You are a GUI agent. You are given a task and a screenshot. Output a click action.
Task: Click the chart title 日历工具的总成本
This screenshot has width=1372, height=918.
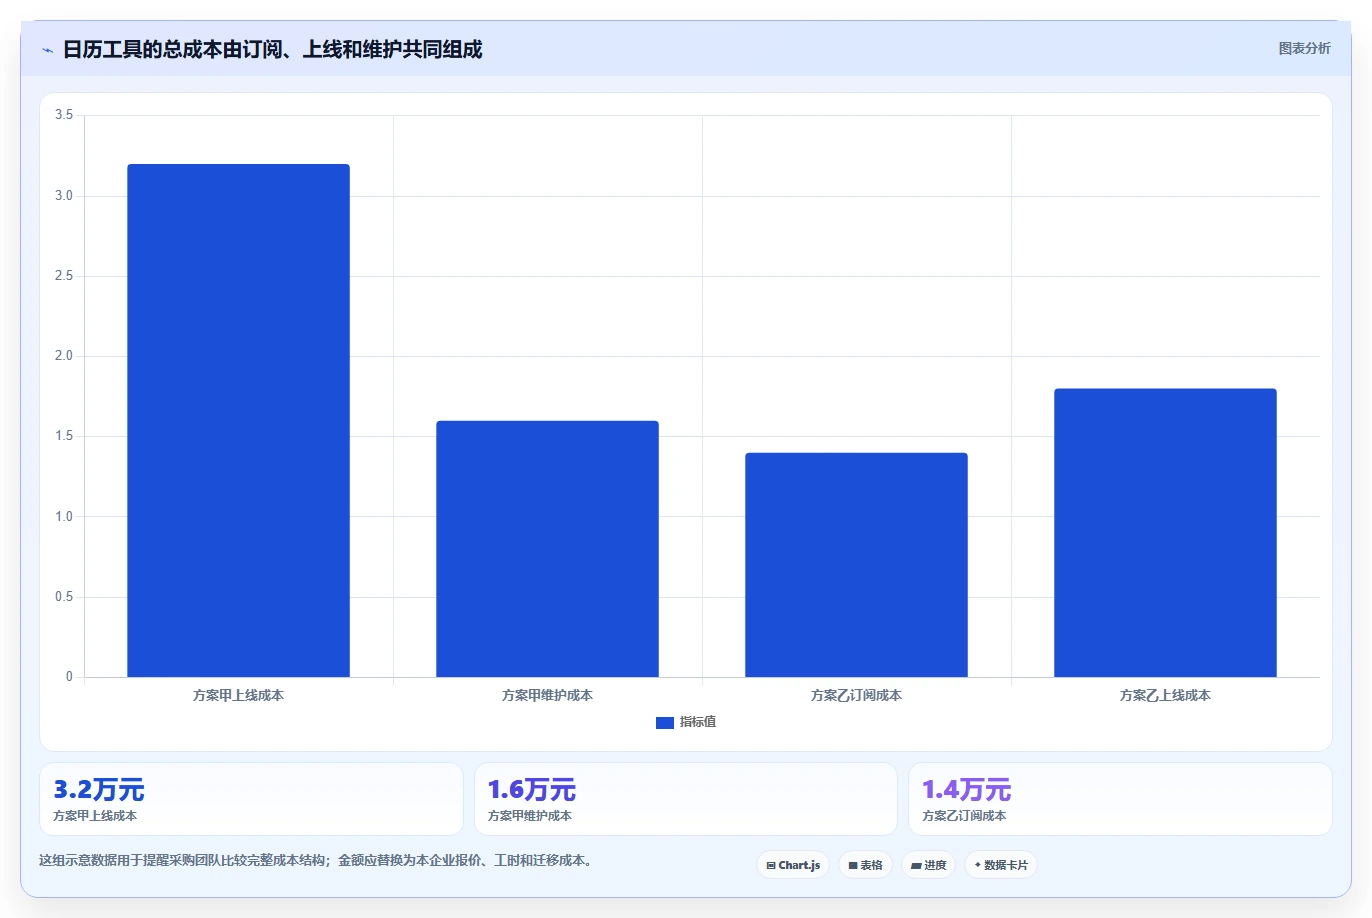[272, 49]
